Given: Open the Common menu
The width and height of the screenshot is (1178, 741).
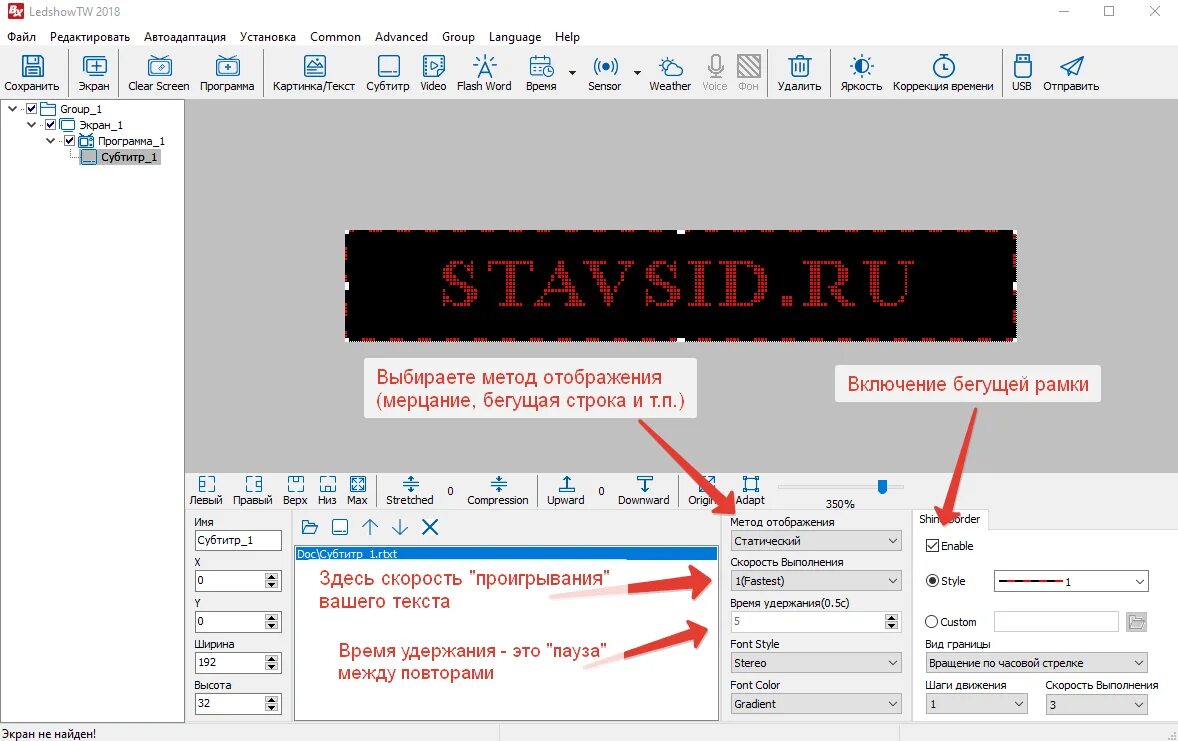Looking at the screenshot, I should pyautogui.click(x=335, y=37).
